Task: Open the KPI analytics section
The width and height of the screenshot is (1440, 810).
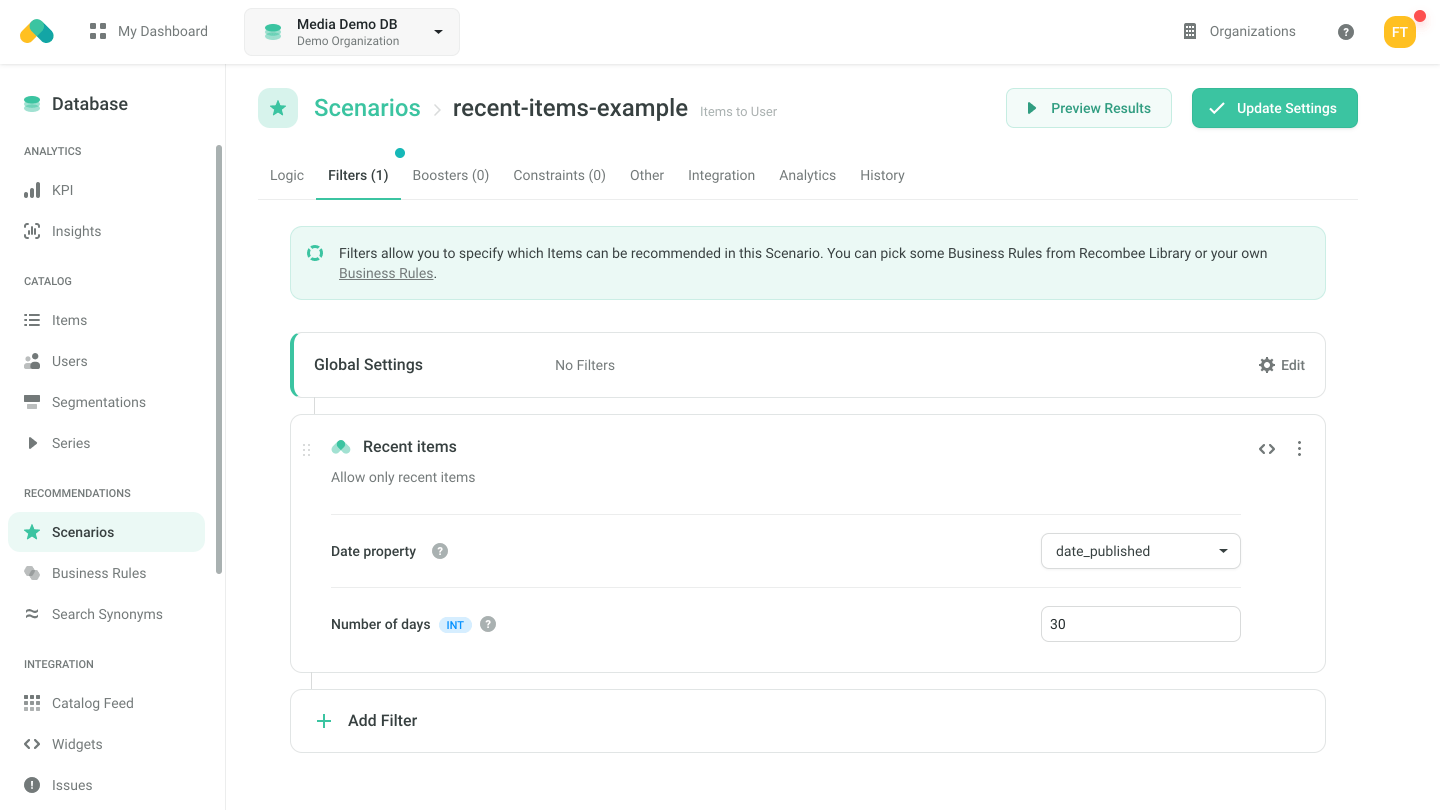Action: point(62,190)
